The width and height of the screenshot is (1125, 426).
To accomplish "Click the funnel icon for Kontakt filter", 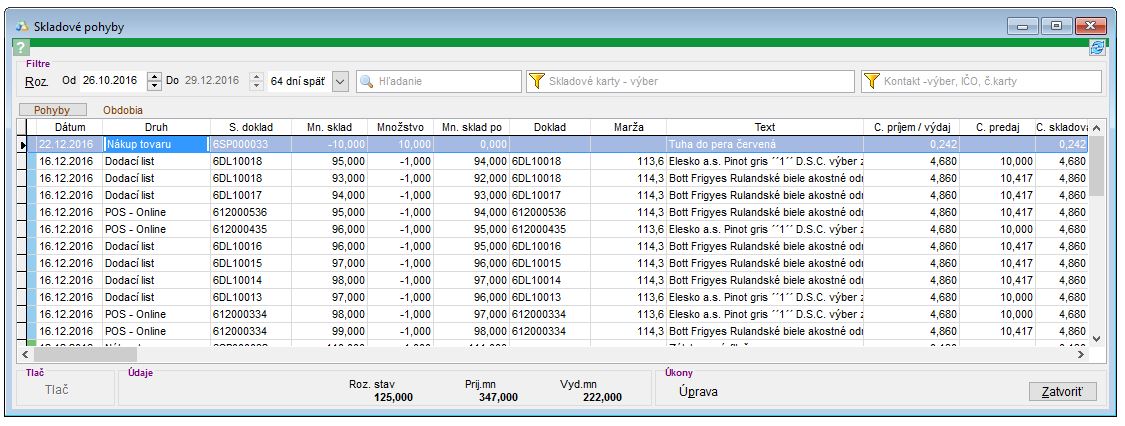I will tap(872, 81).
